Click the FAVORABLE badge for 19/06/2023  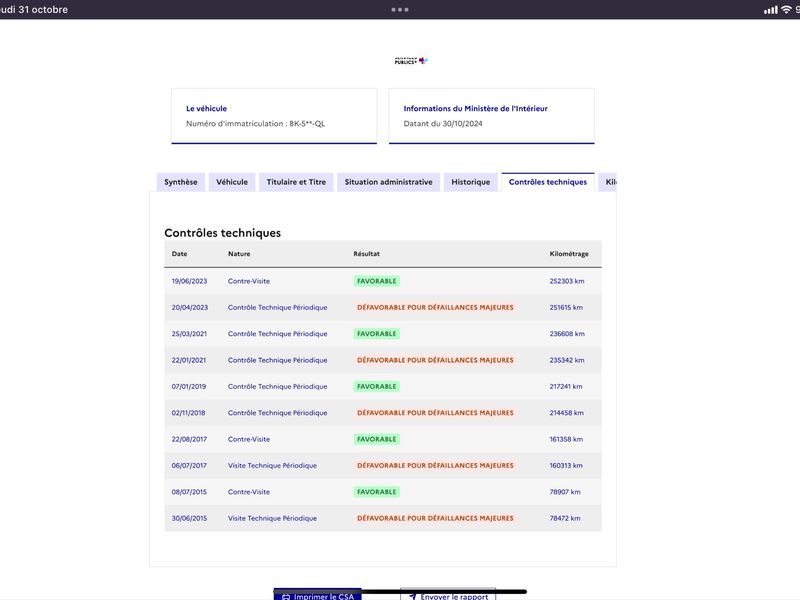pos(377,281)
